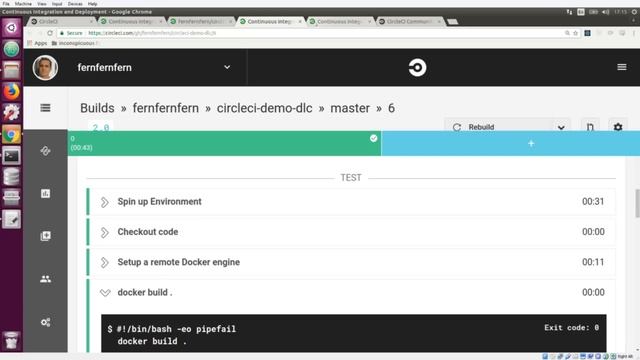Viewport: 640px width, 360px height.
Task: Open the Insights chart icon in the sidebar
Action: pyautogui.click(x=45, y=193)
